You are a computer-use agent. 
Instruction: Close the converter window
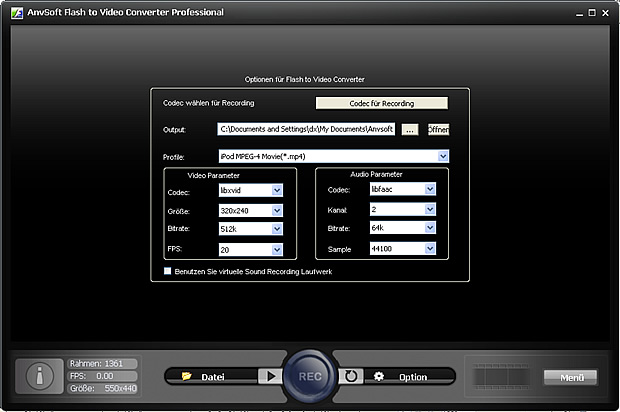coord(605,13)
